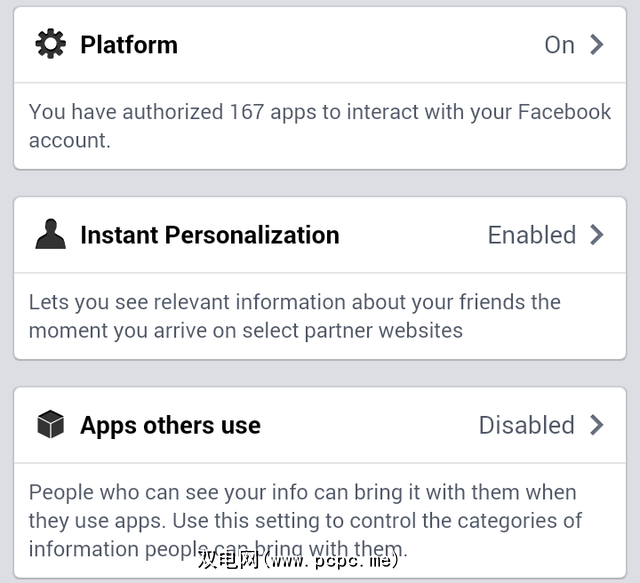Viewport: 640px width, 583px height.
Task: Select the Apps others use heading
Action: [170, 425]
